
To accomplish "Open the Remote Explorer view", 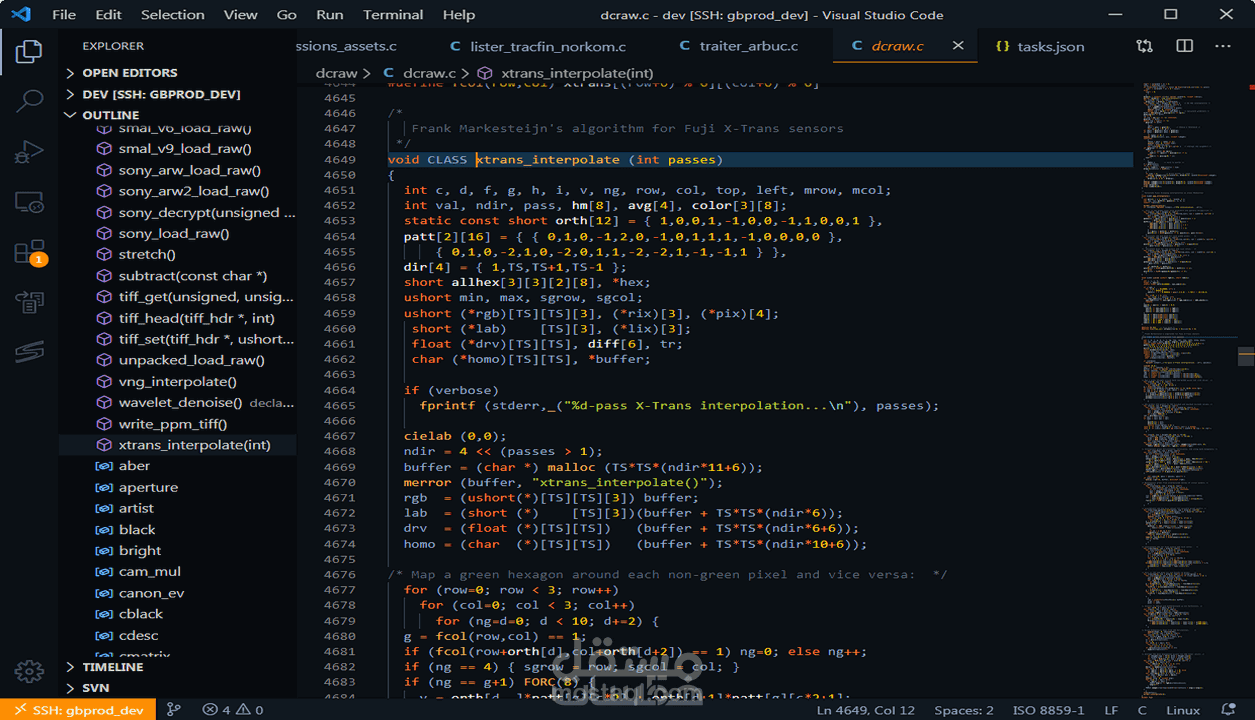I will (x=29, y=203).
